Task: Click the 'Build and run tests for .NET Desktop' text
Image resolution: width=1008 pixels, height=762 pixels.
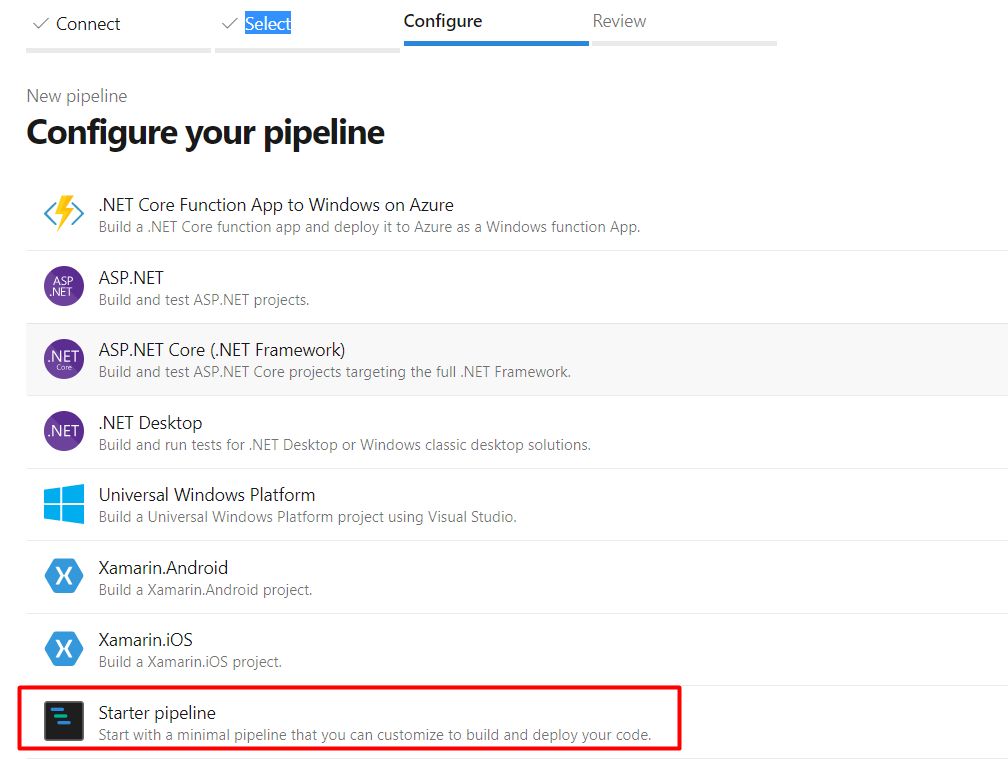Action: pos(345,445)
